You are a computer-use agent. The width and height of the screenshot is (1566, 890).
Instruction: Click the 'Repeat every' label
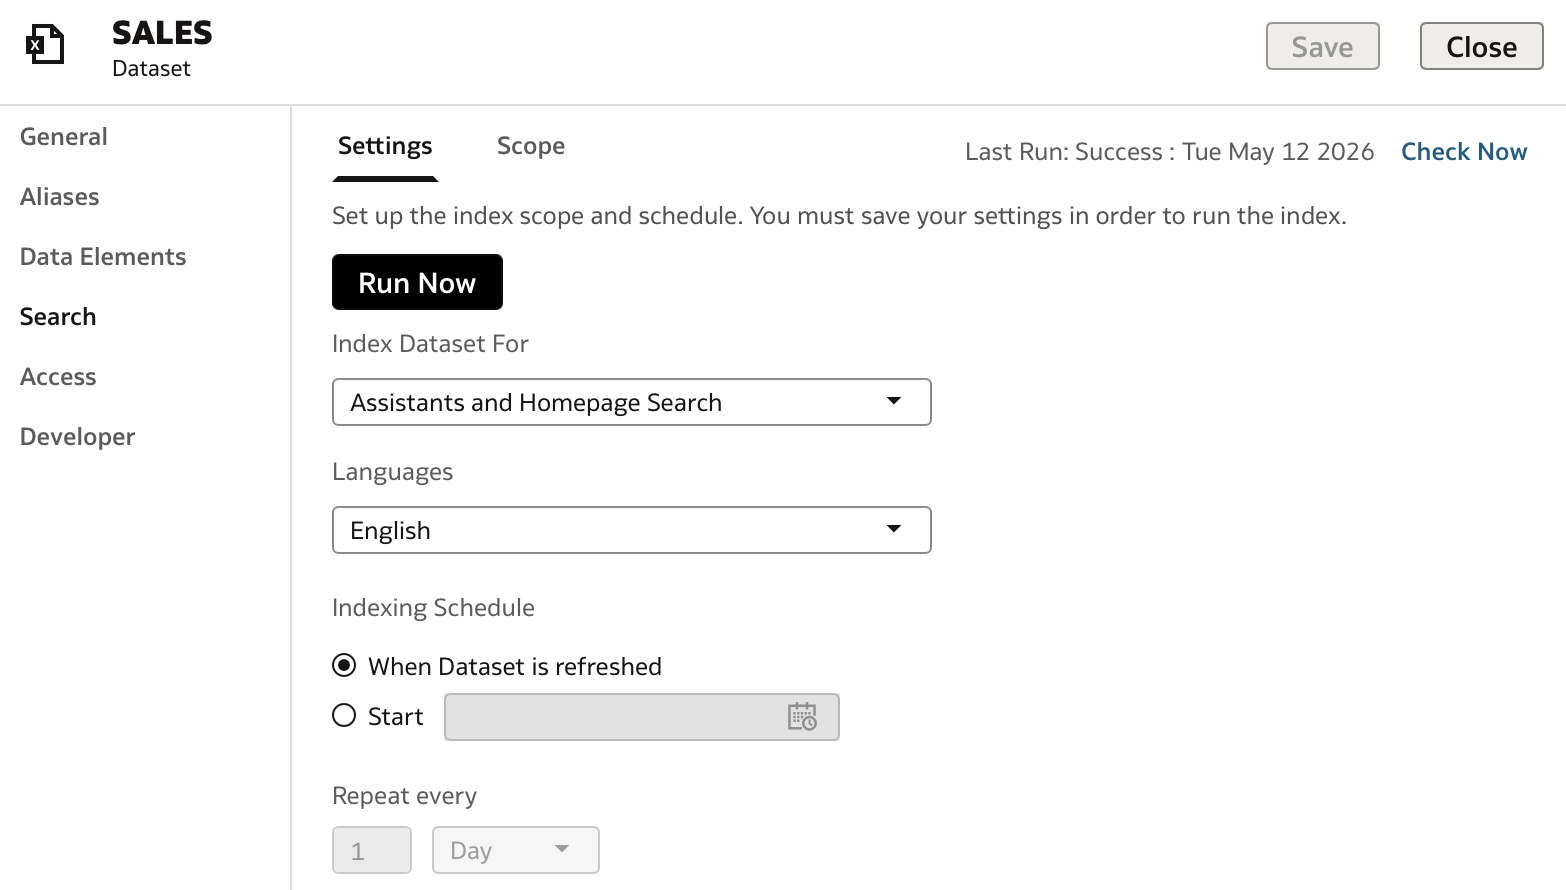coord(404,796)
